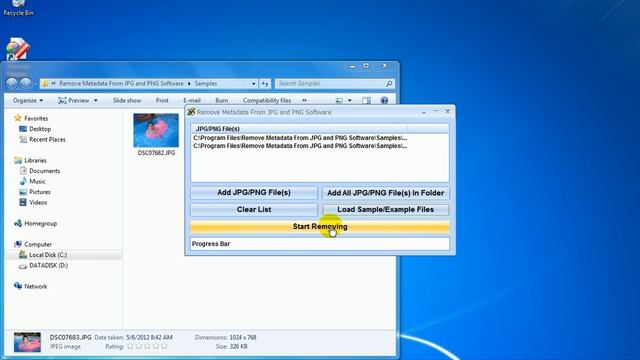Open address bar history dropdown
Viewport: 640px width, 360px height.
click(253, 84)
